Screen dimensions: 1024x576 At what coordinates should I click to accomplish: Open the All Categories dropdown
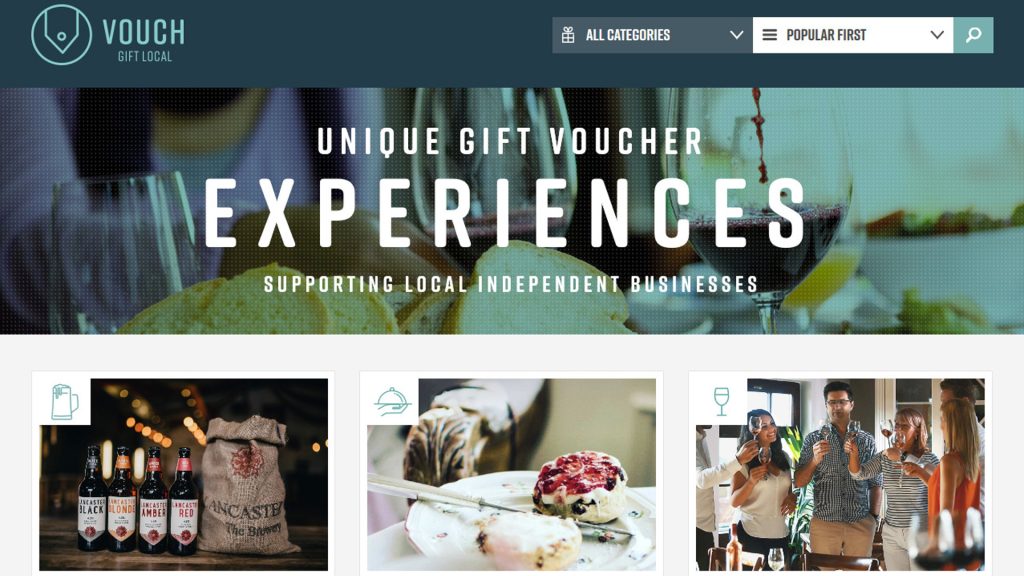click(652, 35)
